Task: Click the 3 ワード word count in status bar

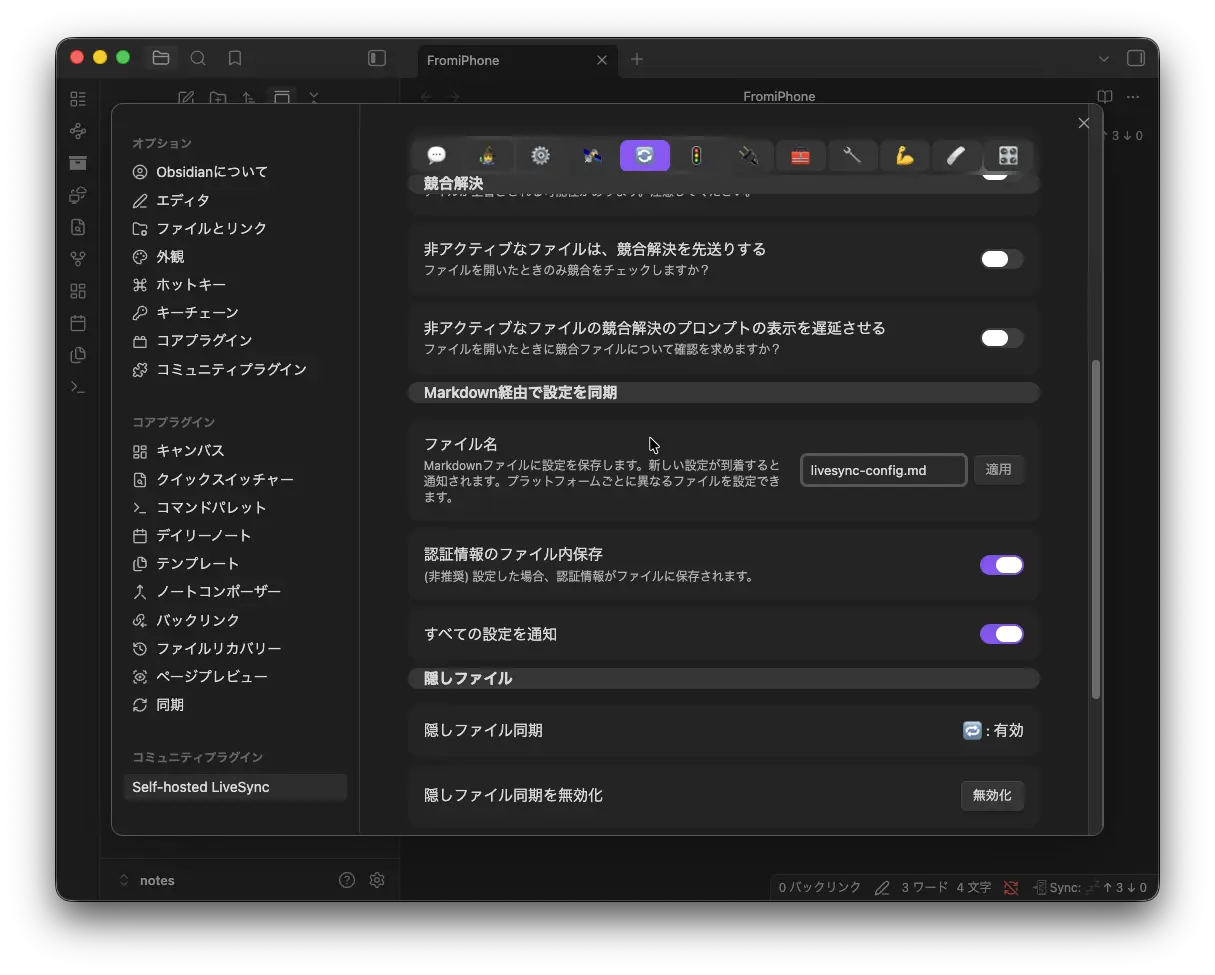Action: (925, 887)
